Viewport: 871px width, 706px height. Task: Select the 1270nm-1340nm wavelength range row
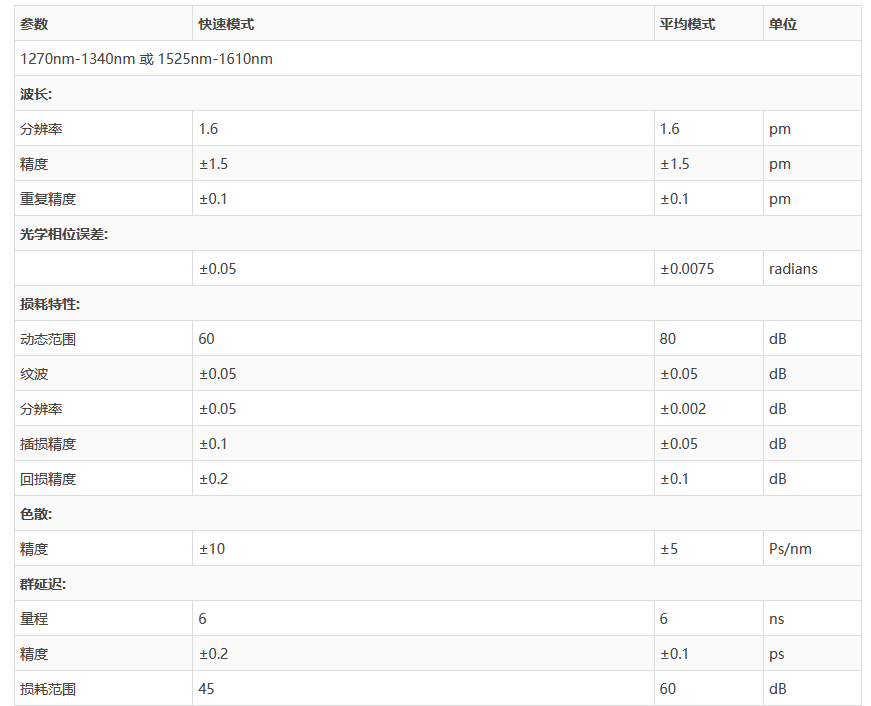(146, 59)
